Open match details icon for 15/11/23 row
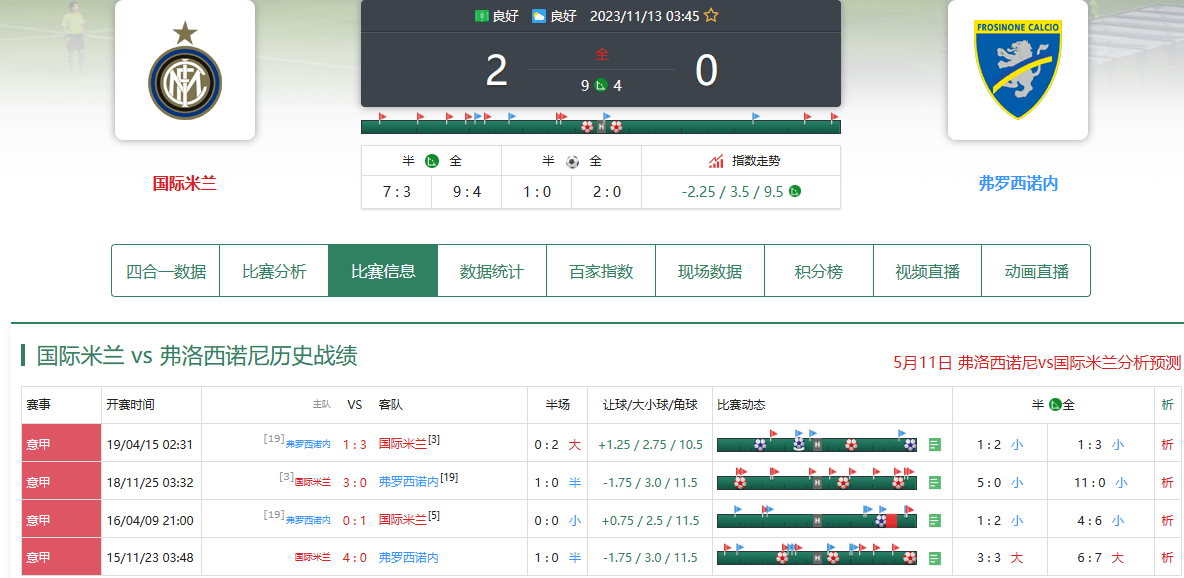 pyautogui.click(x=935, y=558)
